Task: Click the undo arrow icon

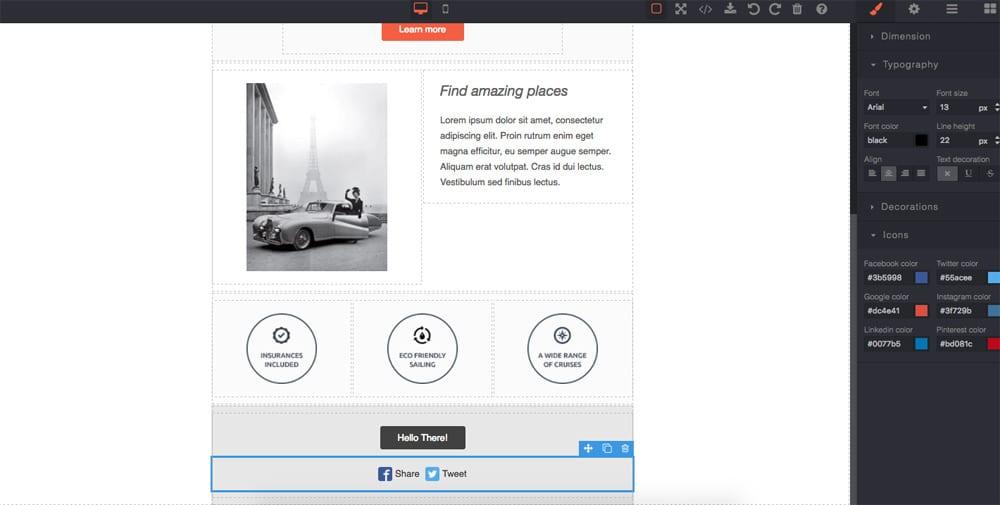Action: click(753, 9)
